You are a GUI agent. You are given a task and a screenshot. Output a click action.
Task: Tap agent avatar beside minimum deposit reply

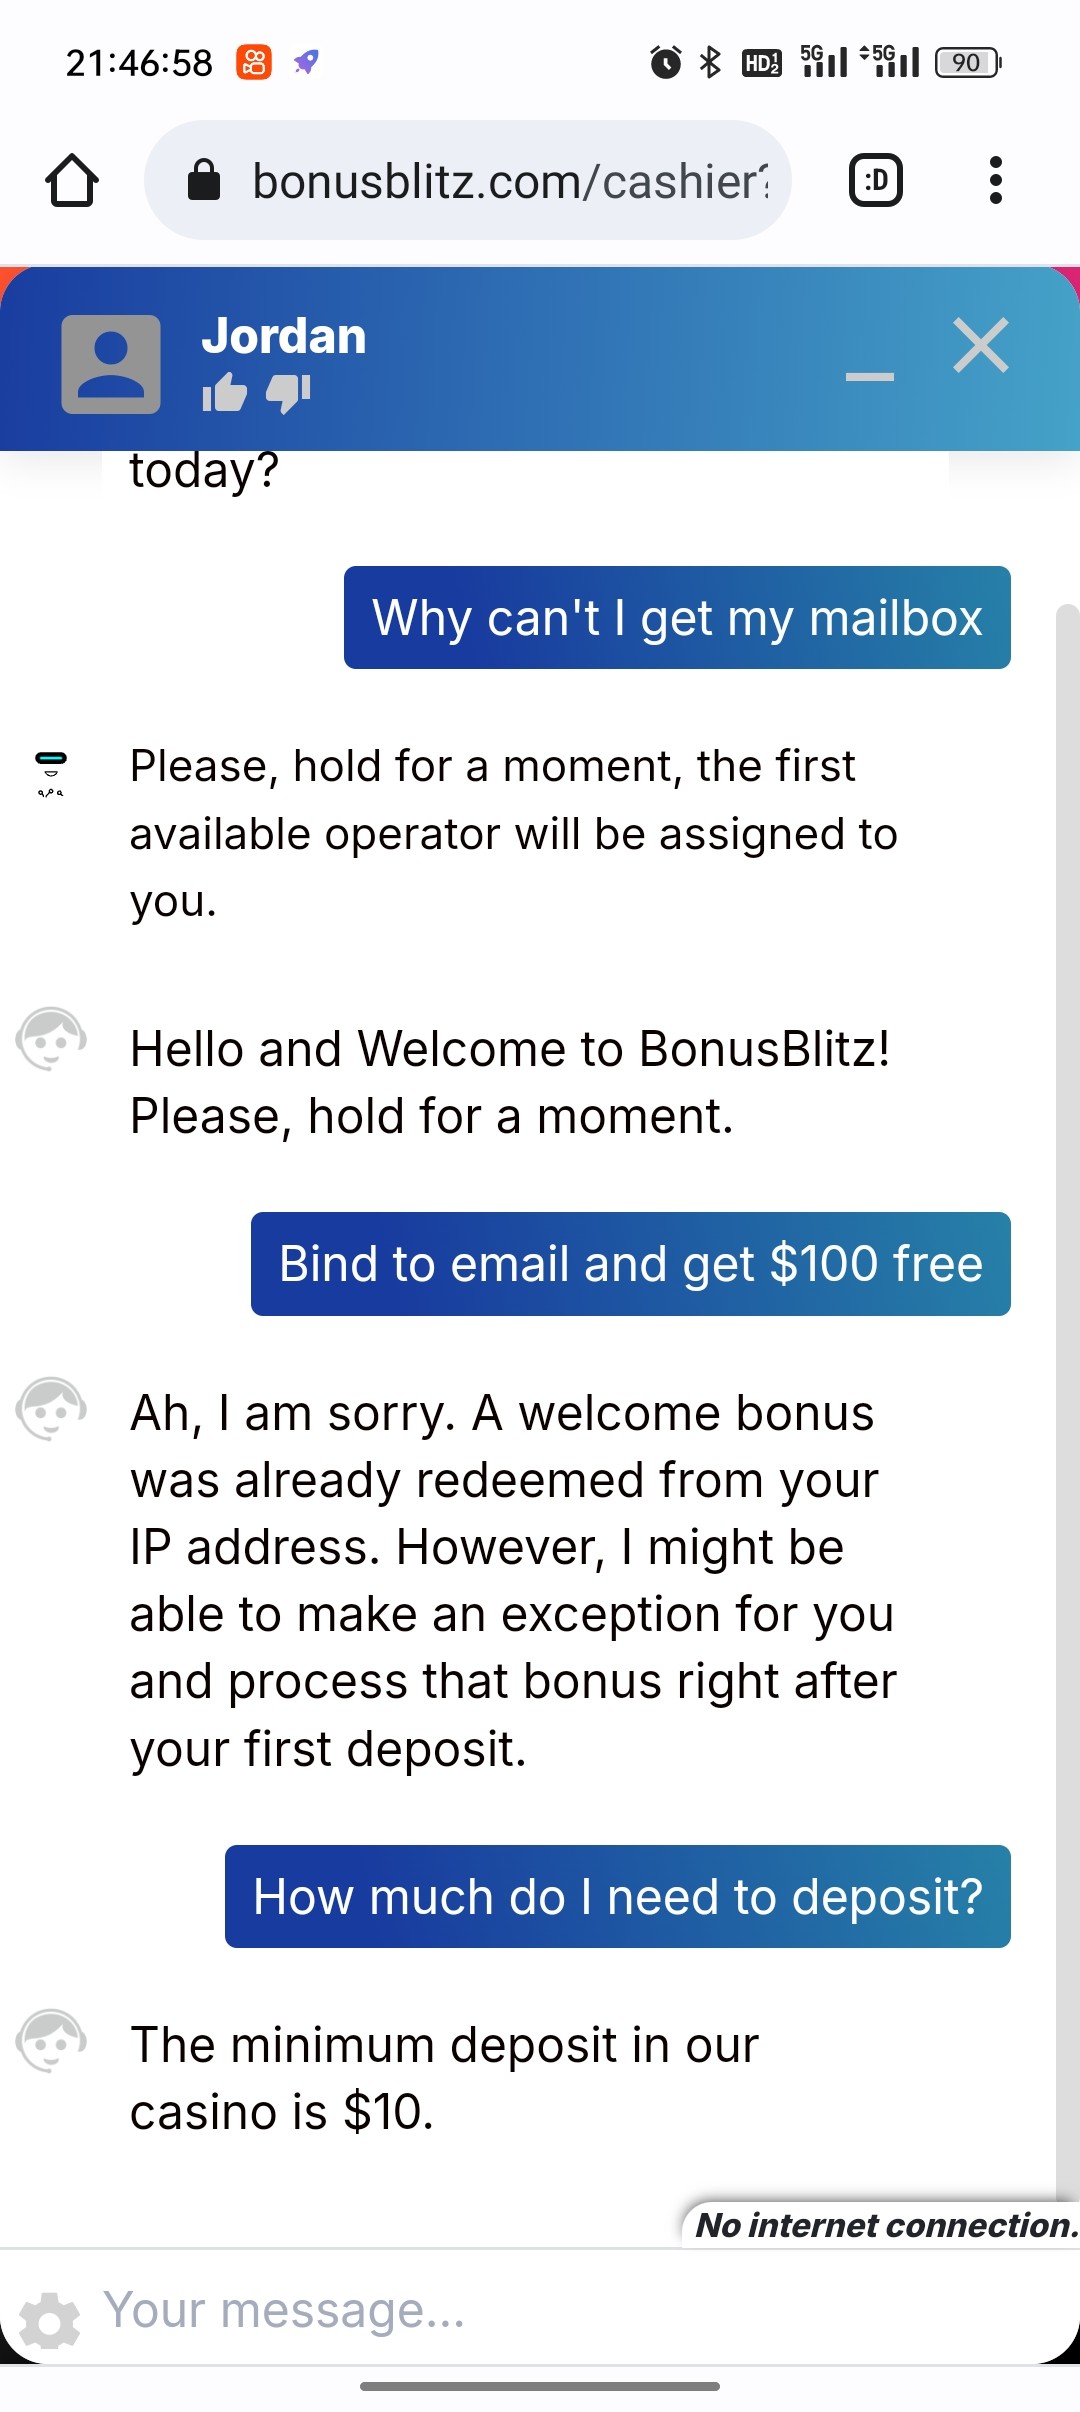(51, 2040)
